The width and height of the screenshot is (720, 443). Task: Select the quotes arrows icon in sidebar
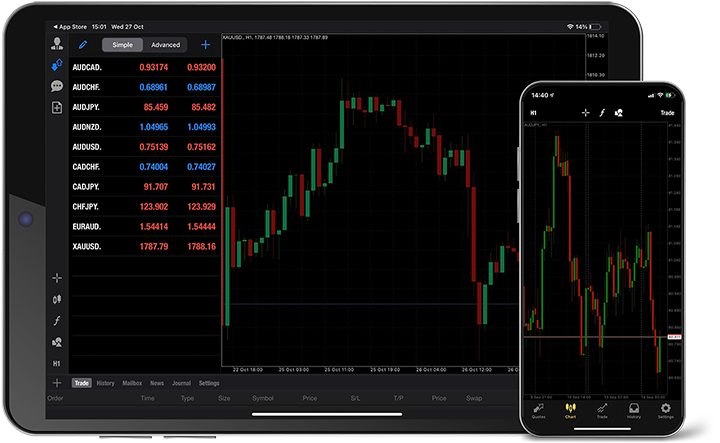pyautogui.click(x=57, y=66)
